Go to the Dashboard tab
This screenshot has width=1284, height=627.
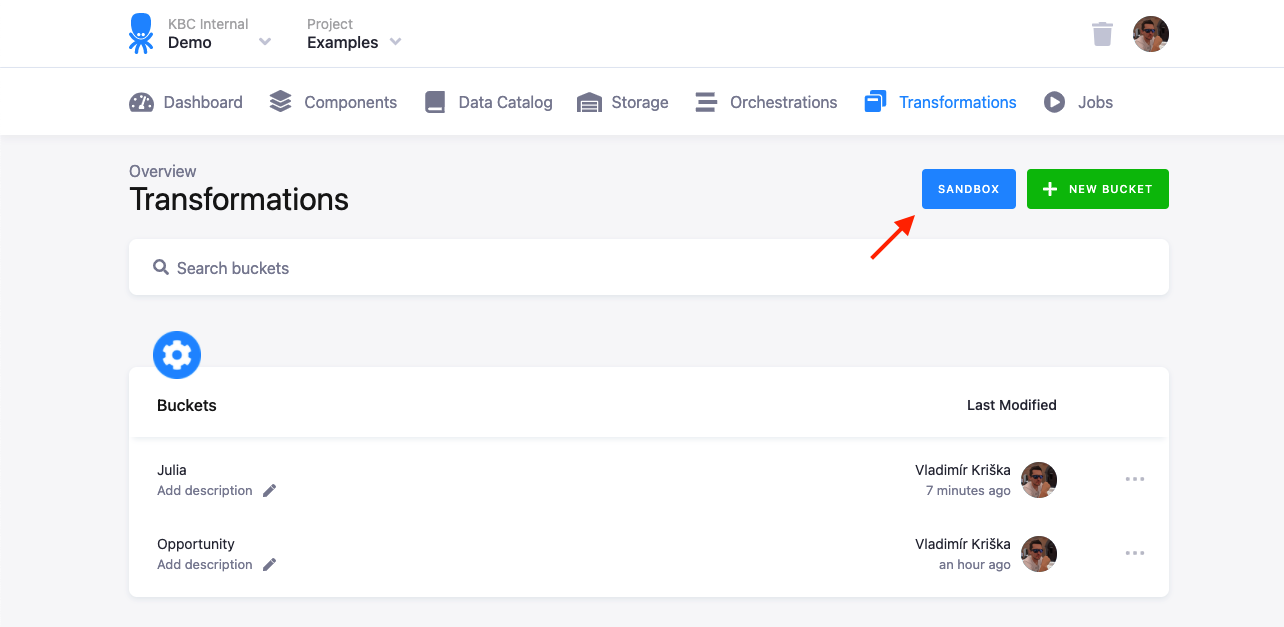coord(186,102)
